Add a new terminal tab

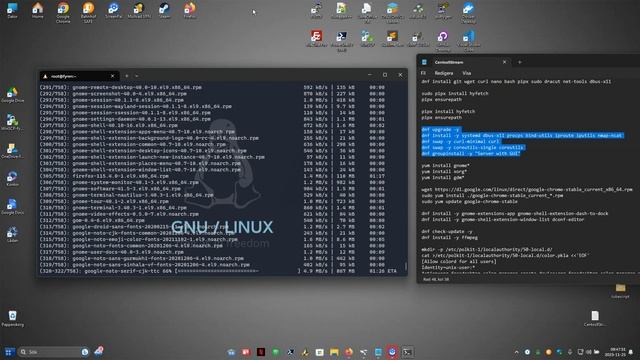pos(127,76)
